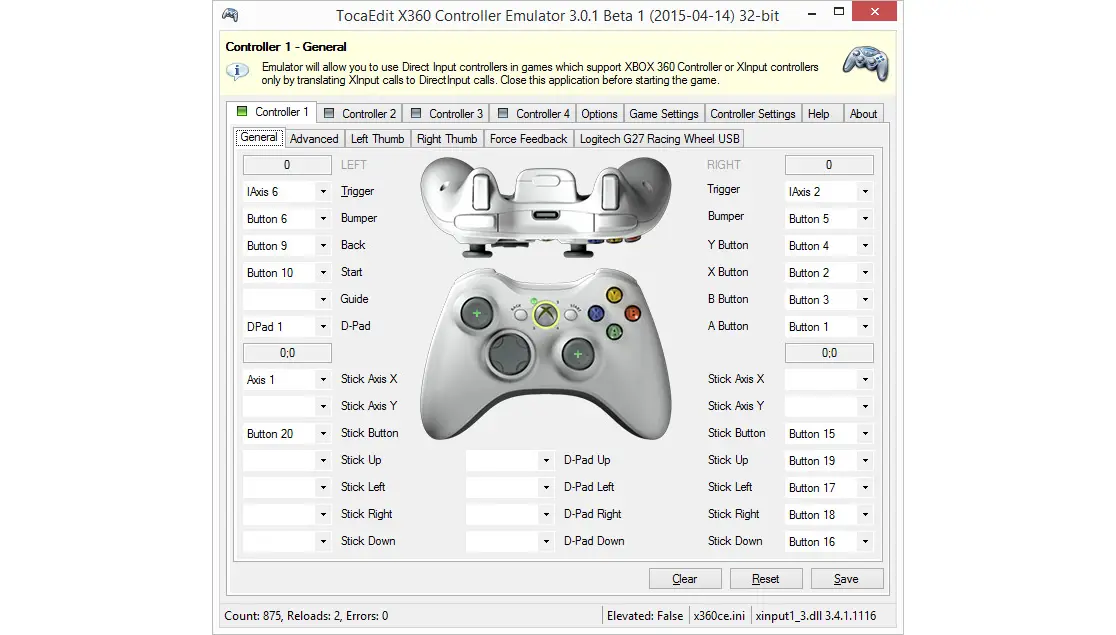
Task: Switch to the Game Settings tab
Action: click(664, 114)
